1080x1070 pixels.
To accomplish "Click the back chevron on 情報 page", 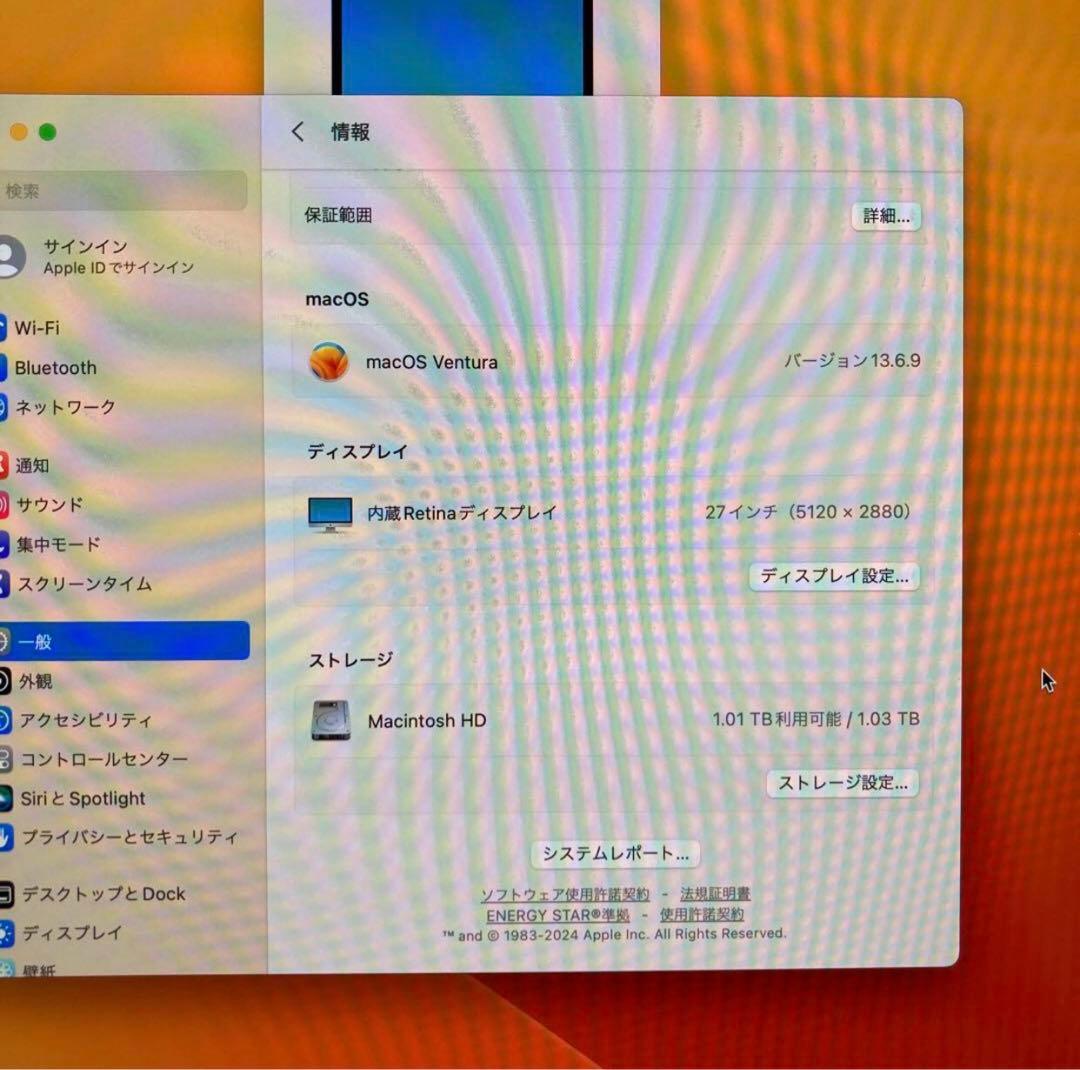I will tap(296, 131).
